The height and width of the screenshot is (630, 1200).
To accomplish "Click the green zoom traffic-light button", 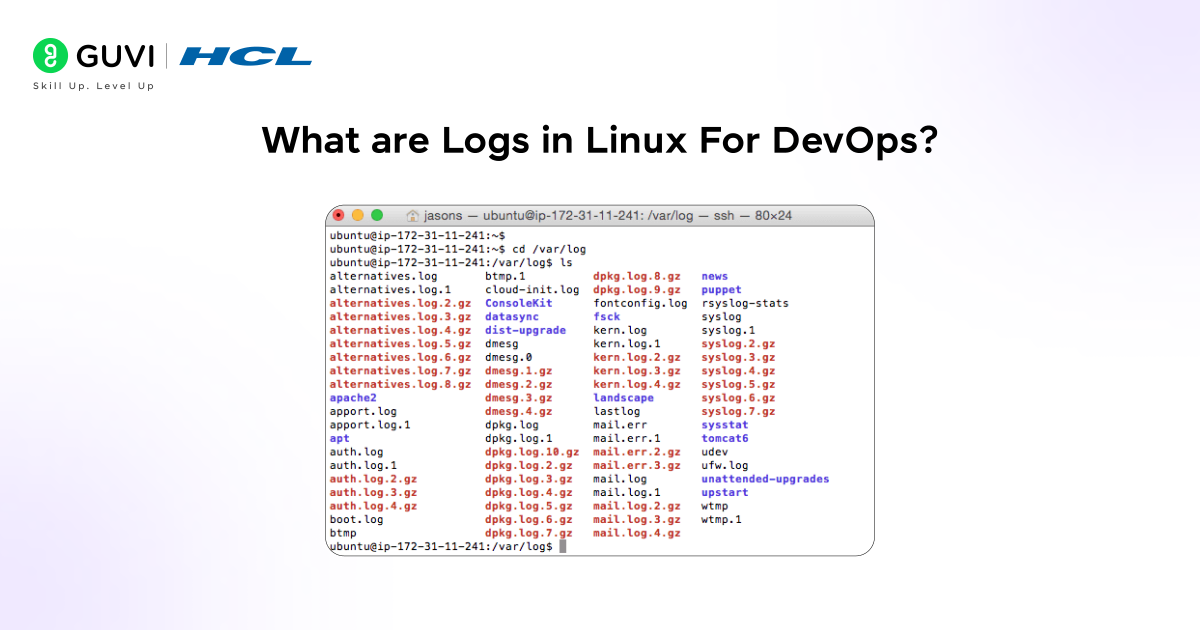I will tap(378, 215).
